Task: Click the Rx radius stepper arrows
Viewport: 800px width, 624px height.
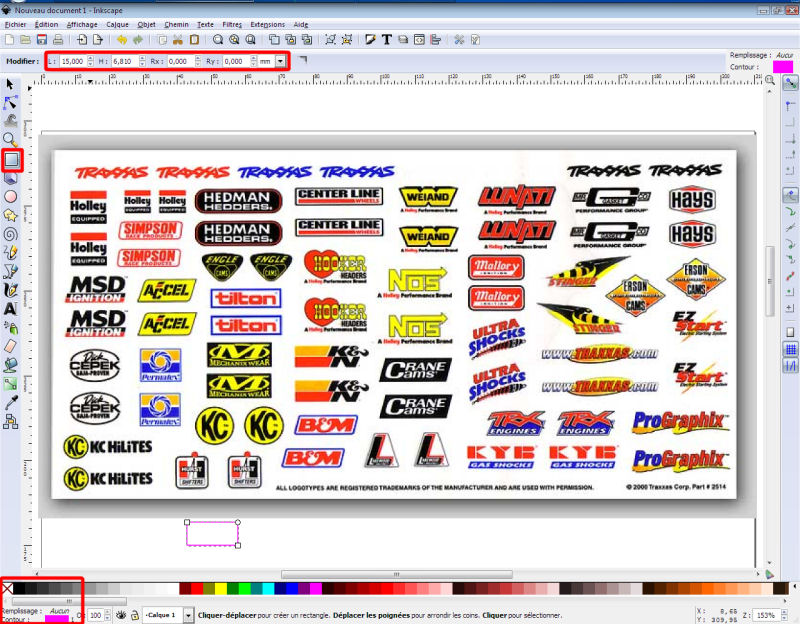Action: point(198,61)
